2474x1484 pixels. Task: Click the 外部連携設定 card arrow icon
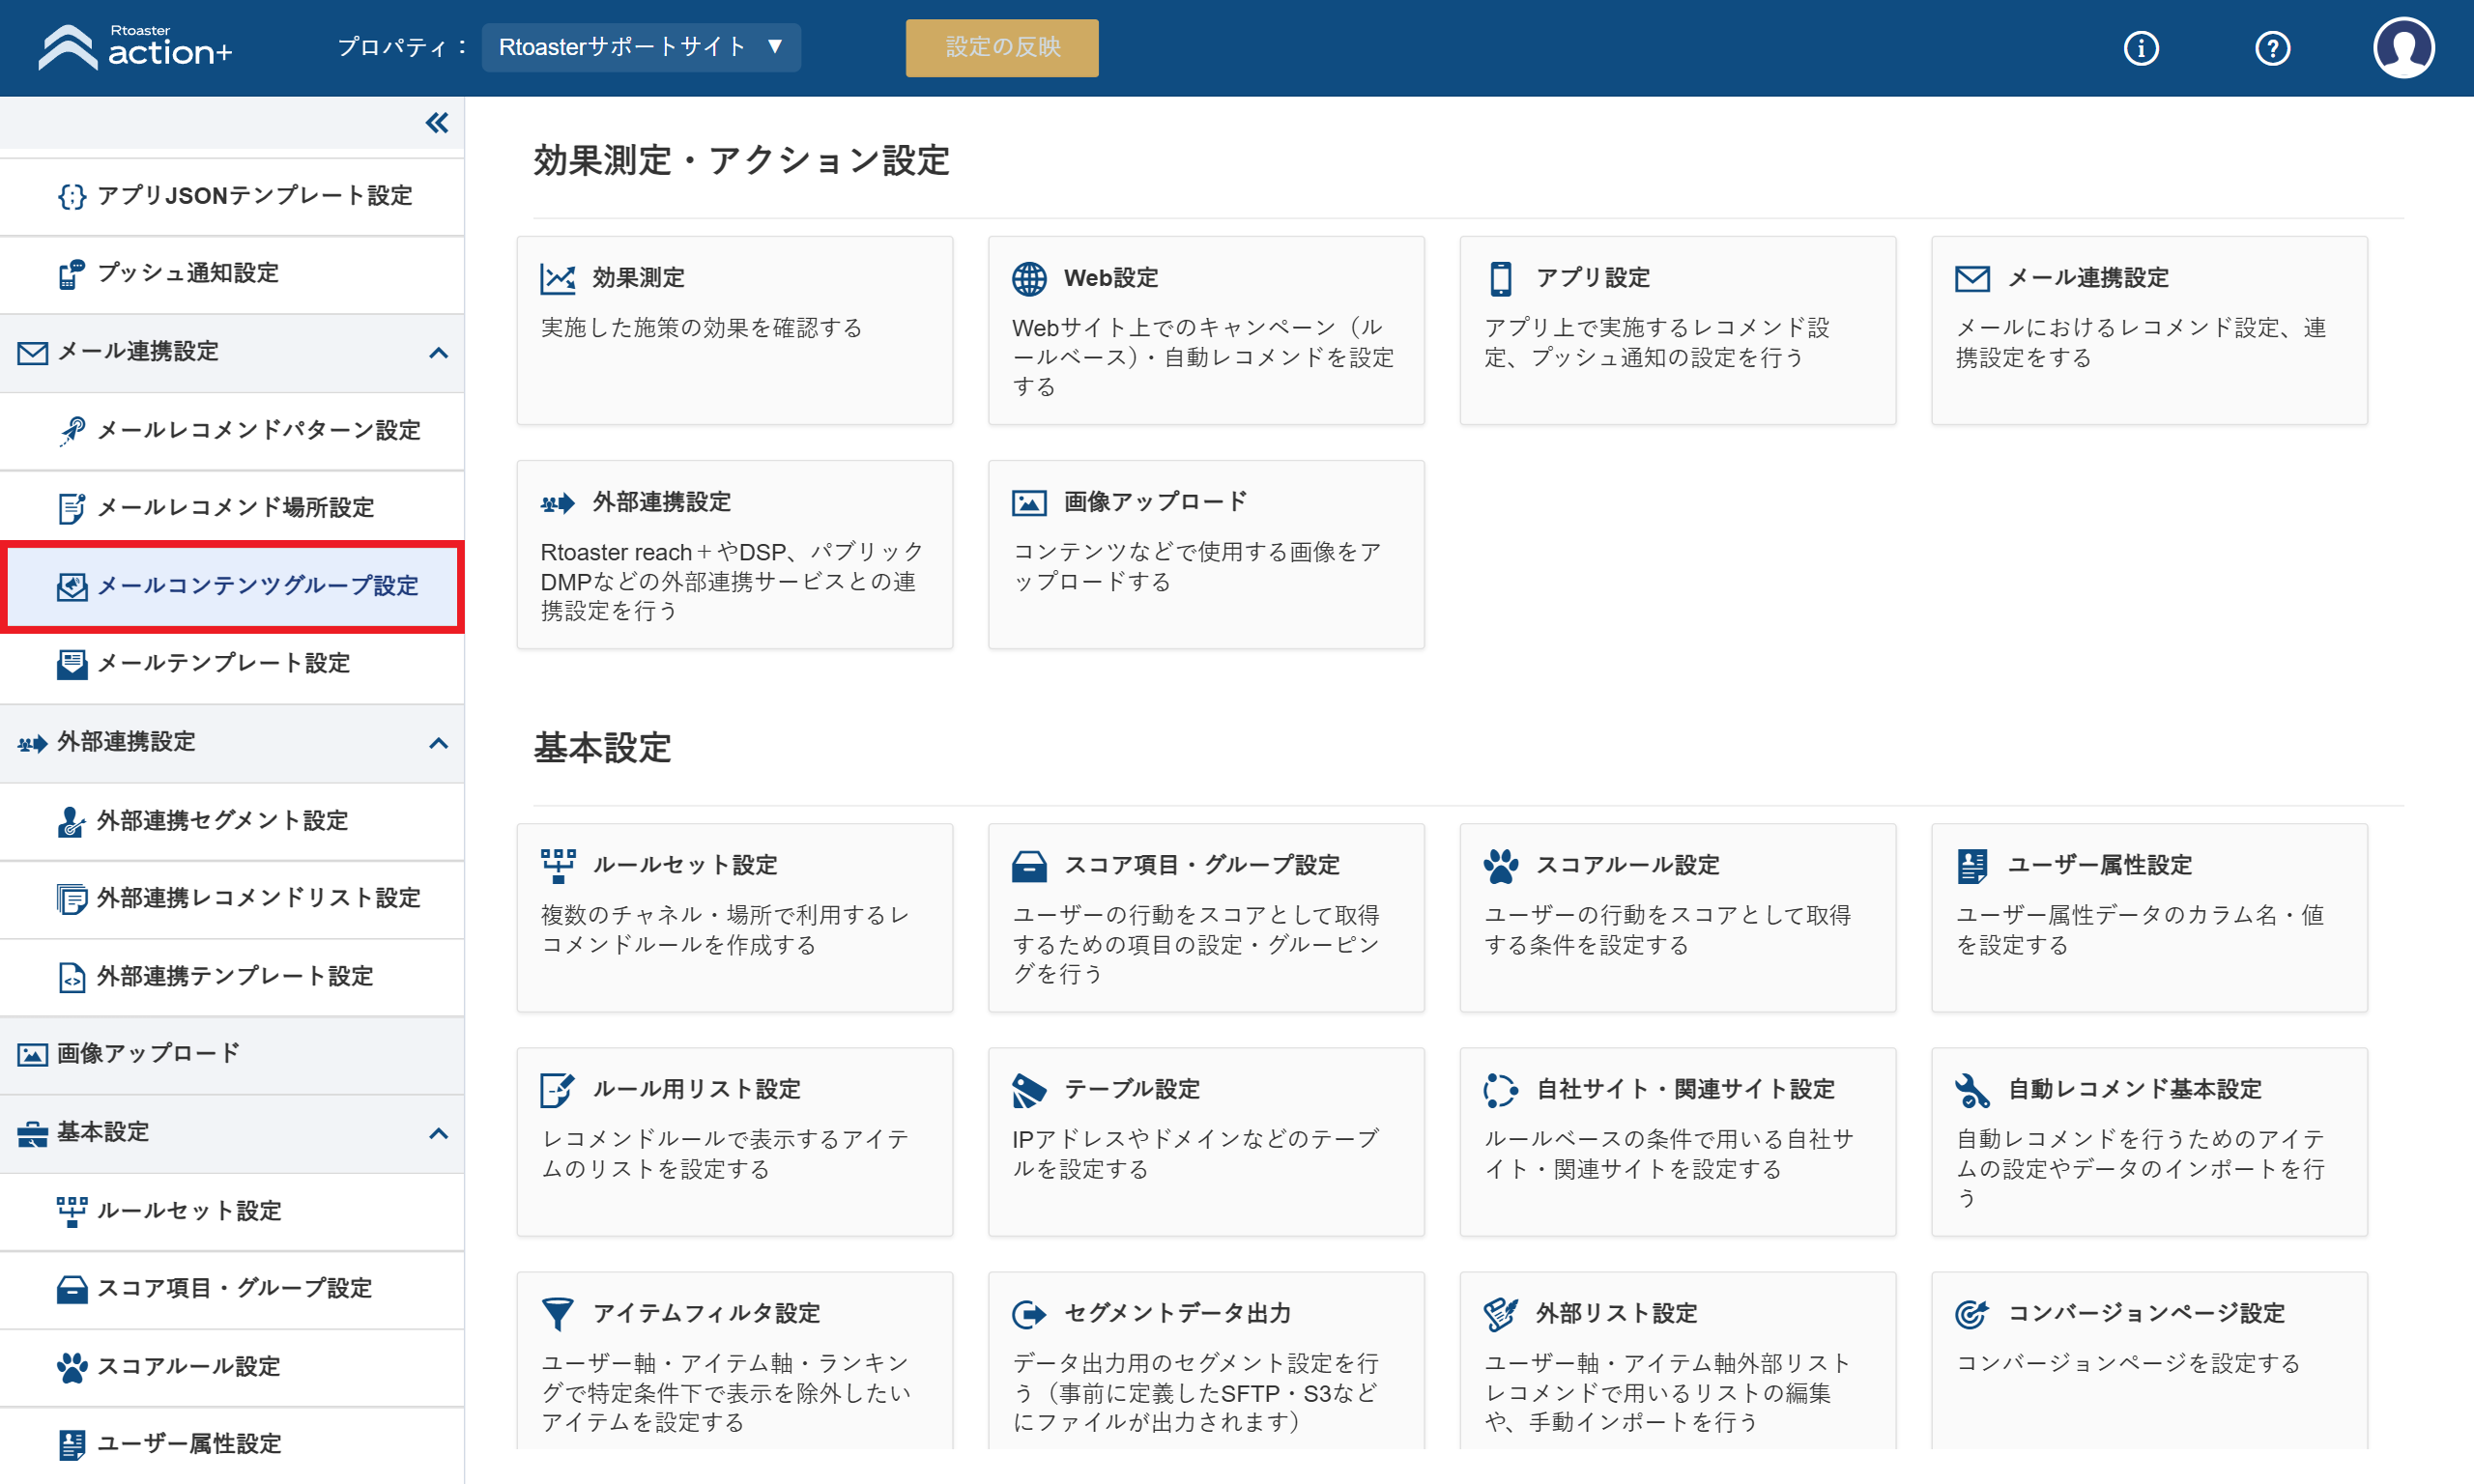point(557,503)
